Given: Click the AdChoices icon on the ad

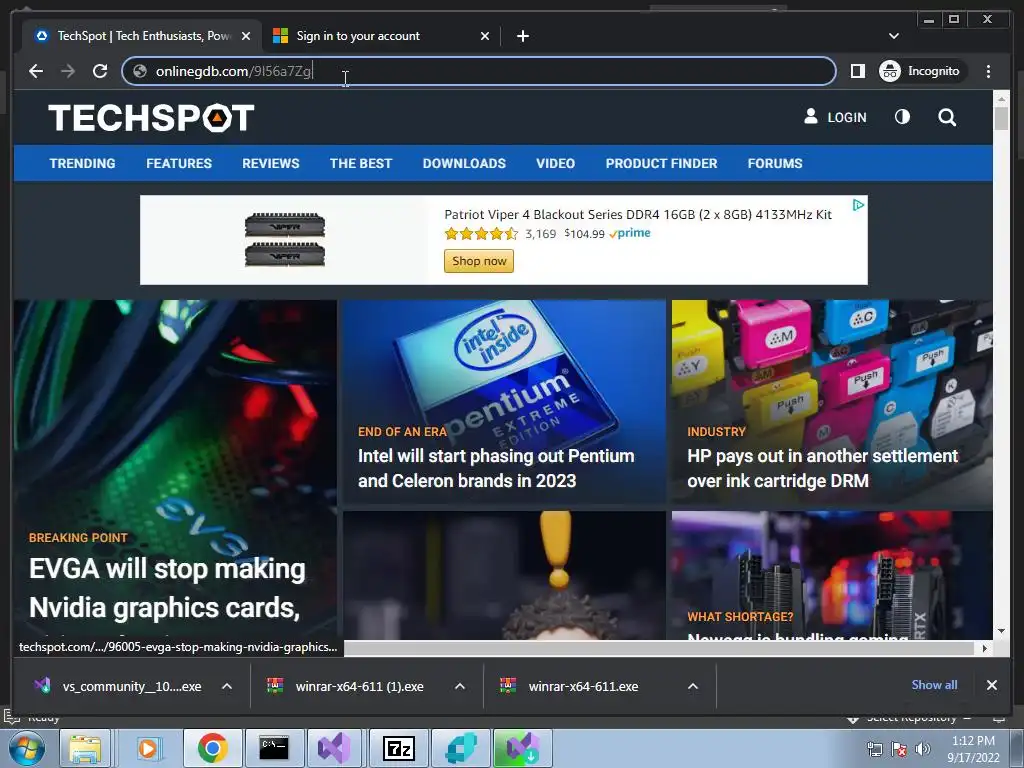Looking at the screenshot, I should pos(858,205).
